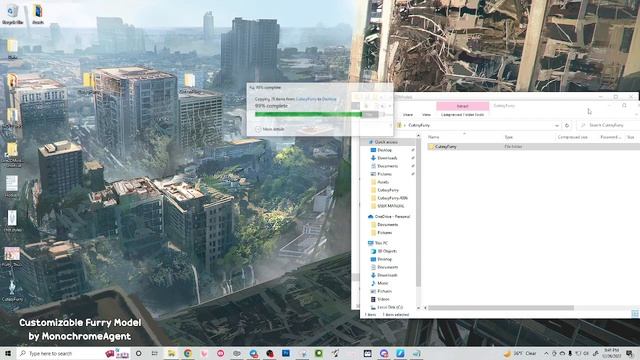Open the Recycle Bin desktop icon

point(12,14)
